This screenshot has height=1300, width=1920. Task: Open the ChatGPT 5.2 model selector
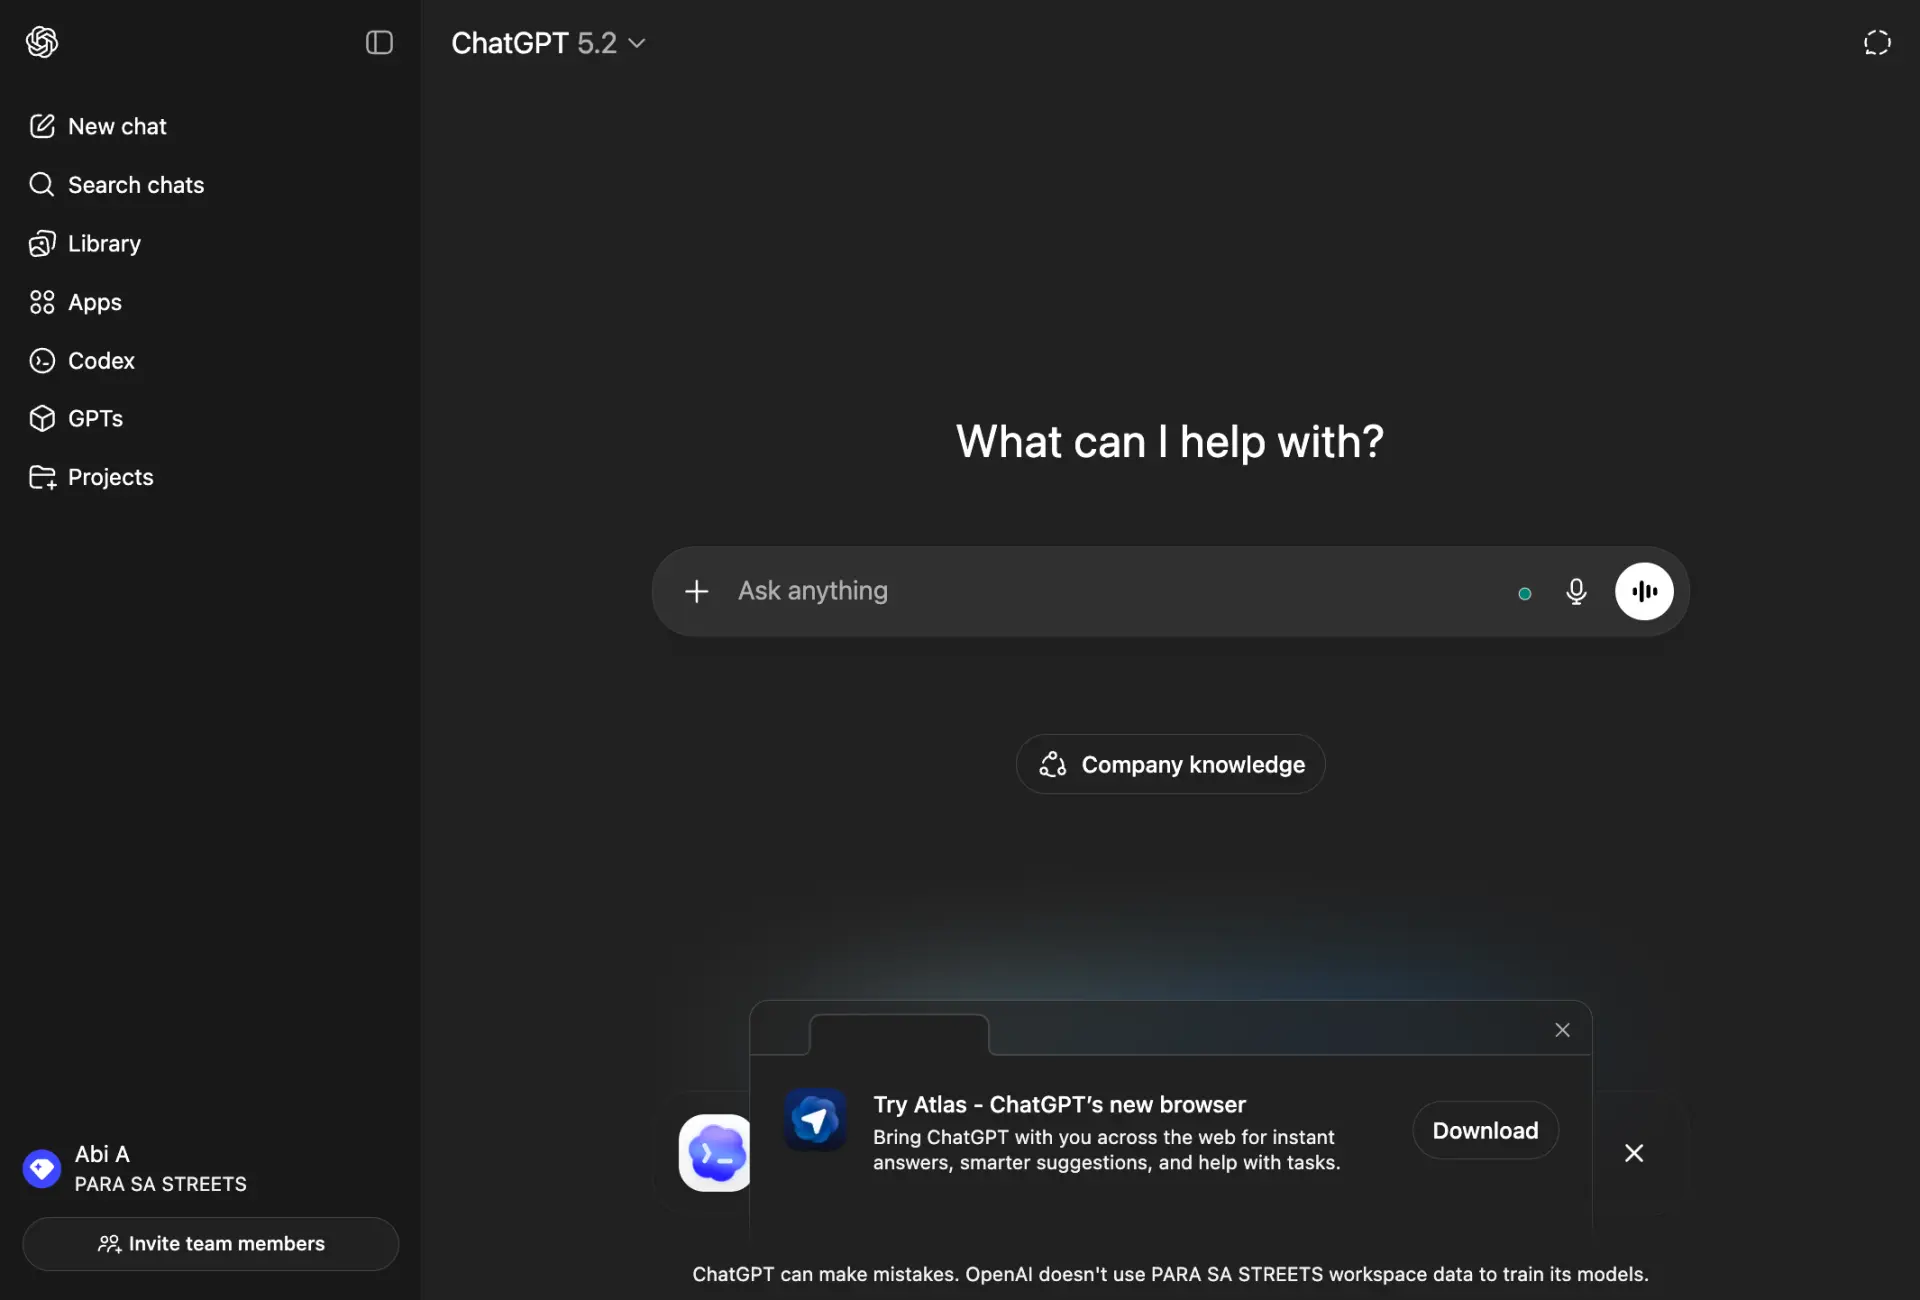coord(548,43)
